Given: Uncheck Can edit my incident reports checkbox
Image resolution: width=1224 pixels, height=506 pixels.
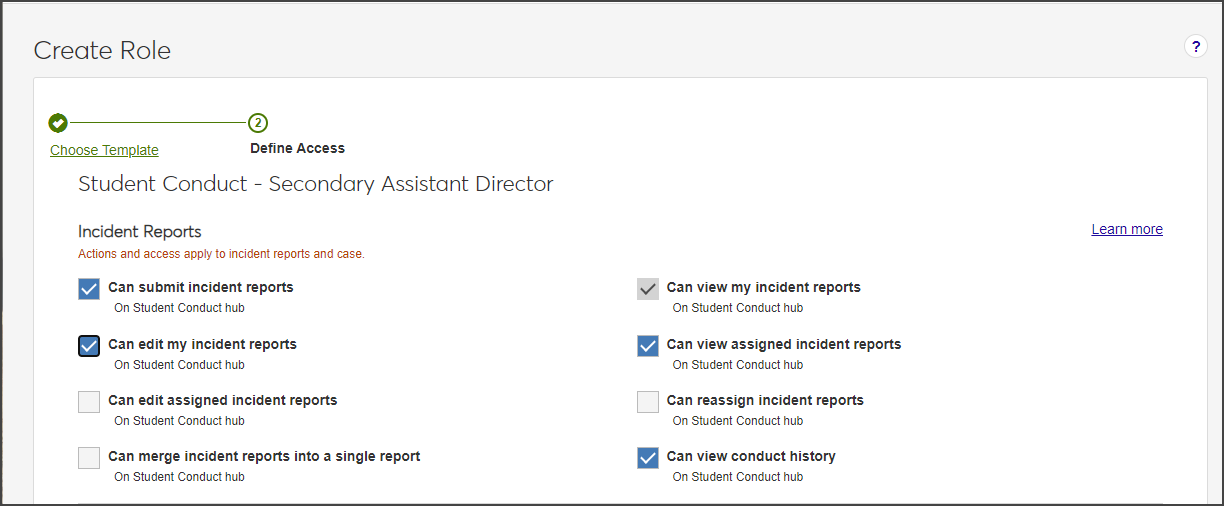Looking at the screenshot, I should [x=89, y=346].
